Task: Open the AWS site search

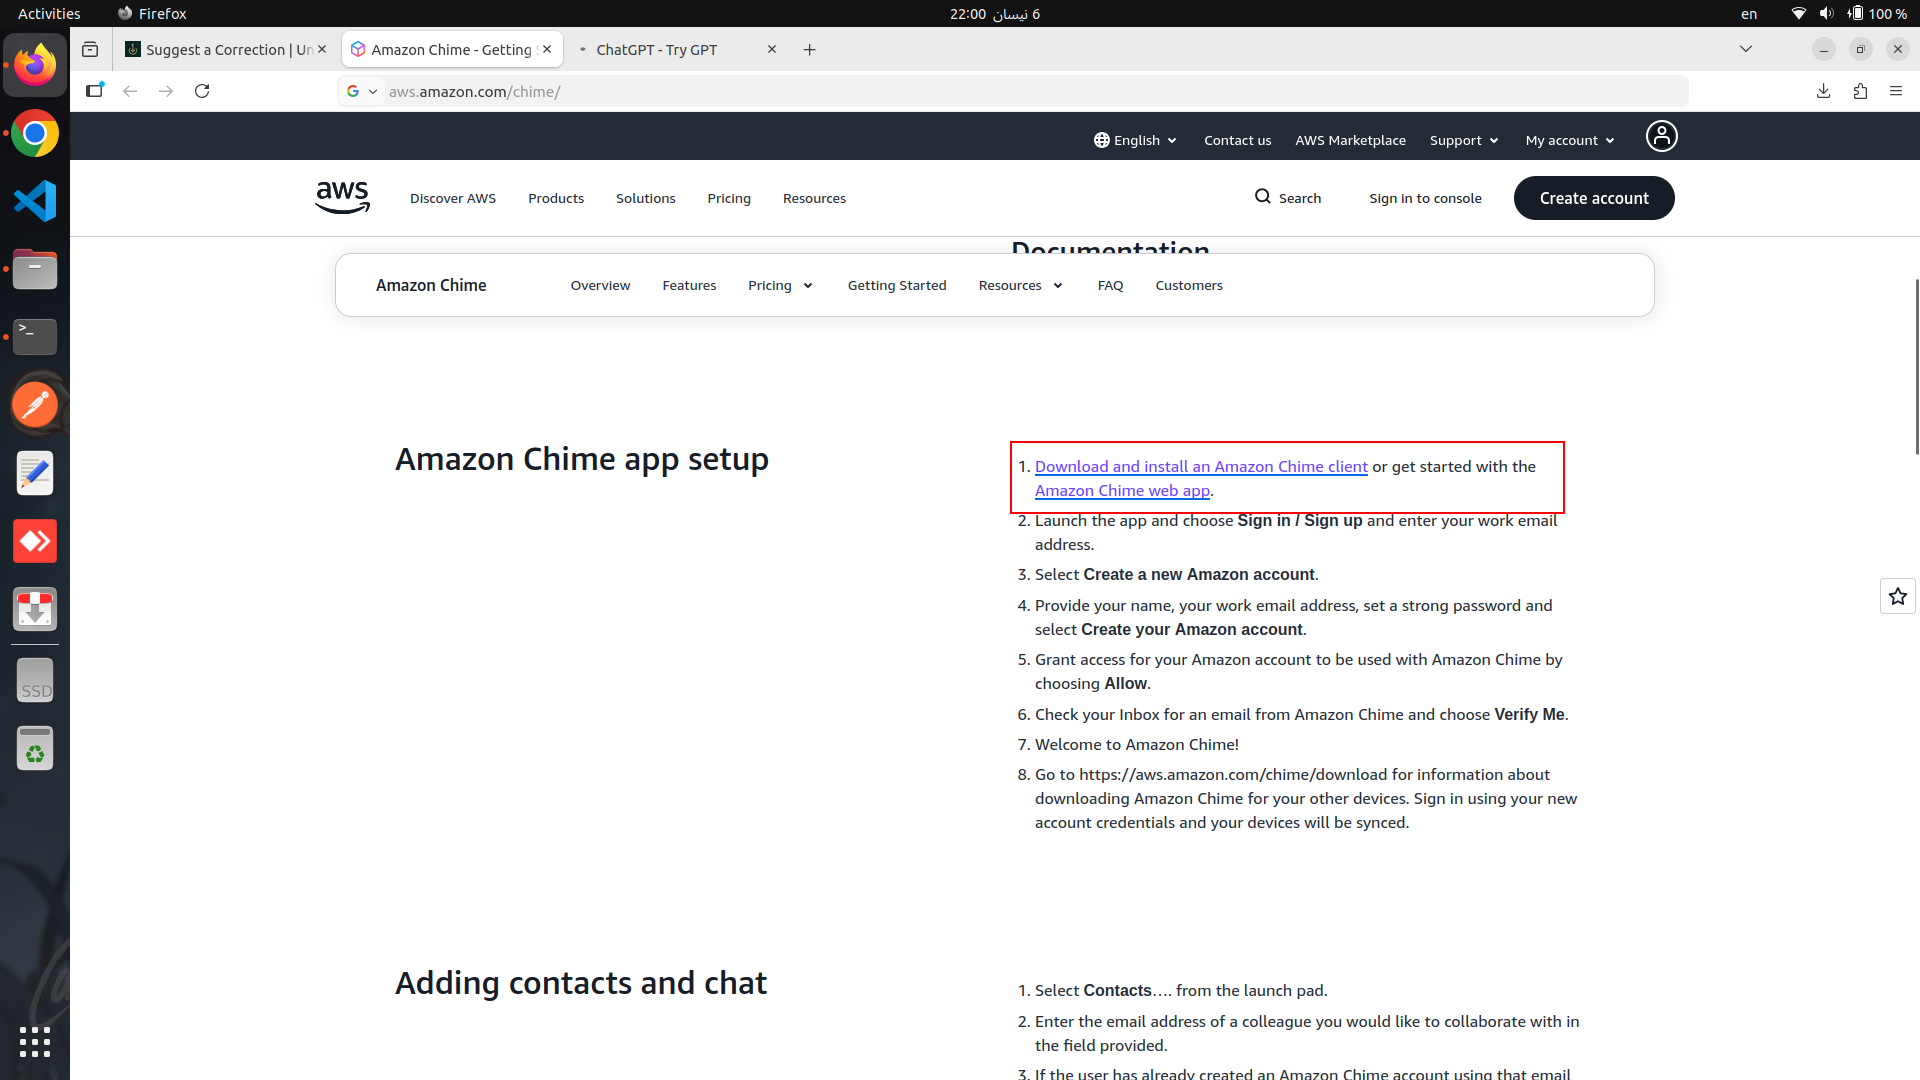Action: [x=1288, y=198]
